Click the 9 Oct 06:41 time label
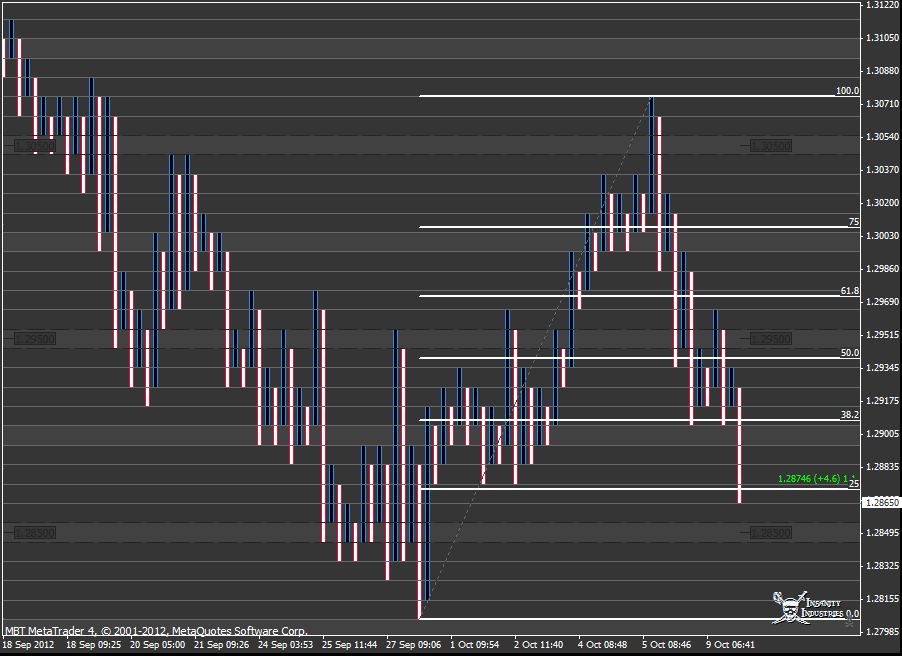Screen dimensions: 902x656 click(x=731, y=644)
